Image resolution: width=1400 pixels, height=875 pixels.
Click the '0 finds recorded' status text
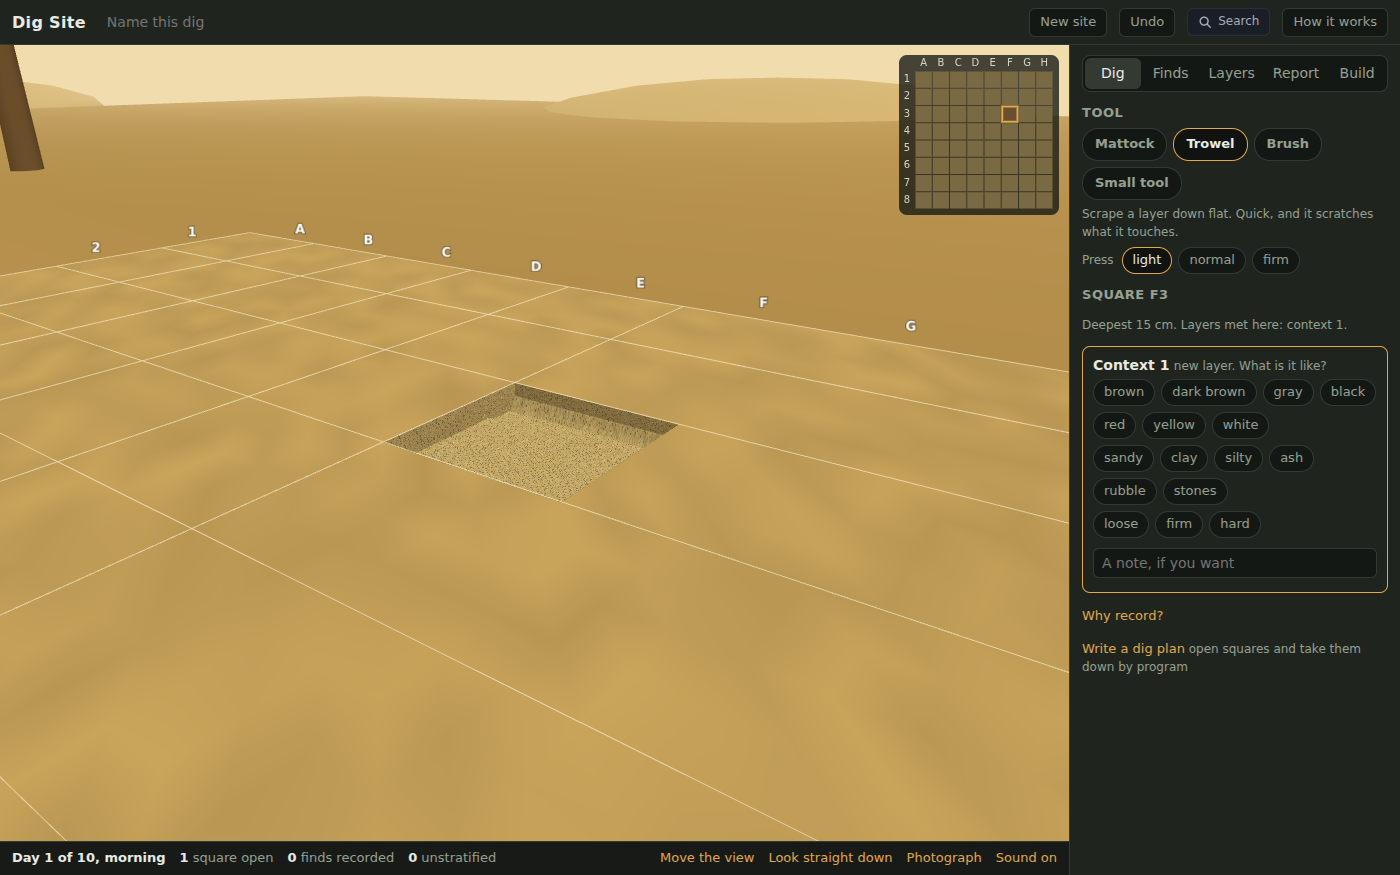point(341,858)
